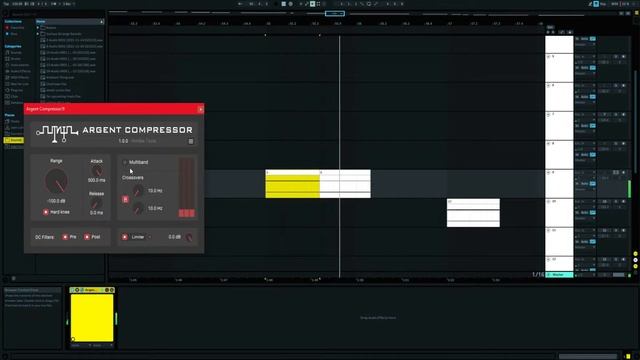Click the -100.0 dB Range value
This screenshot has height=360, width=640.
56,201
